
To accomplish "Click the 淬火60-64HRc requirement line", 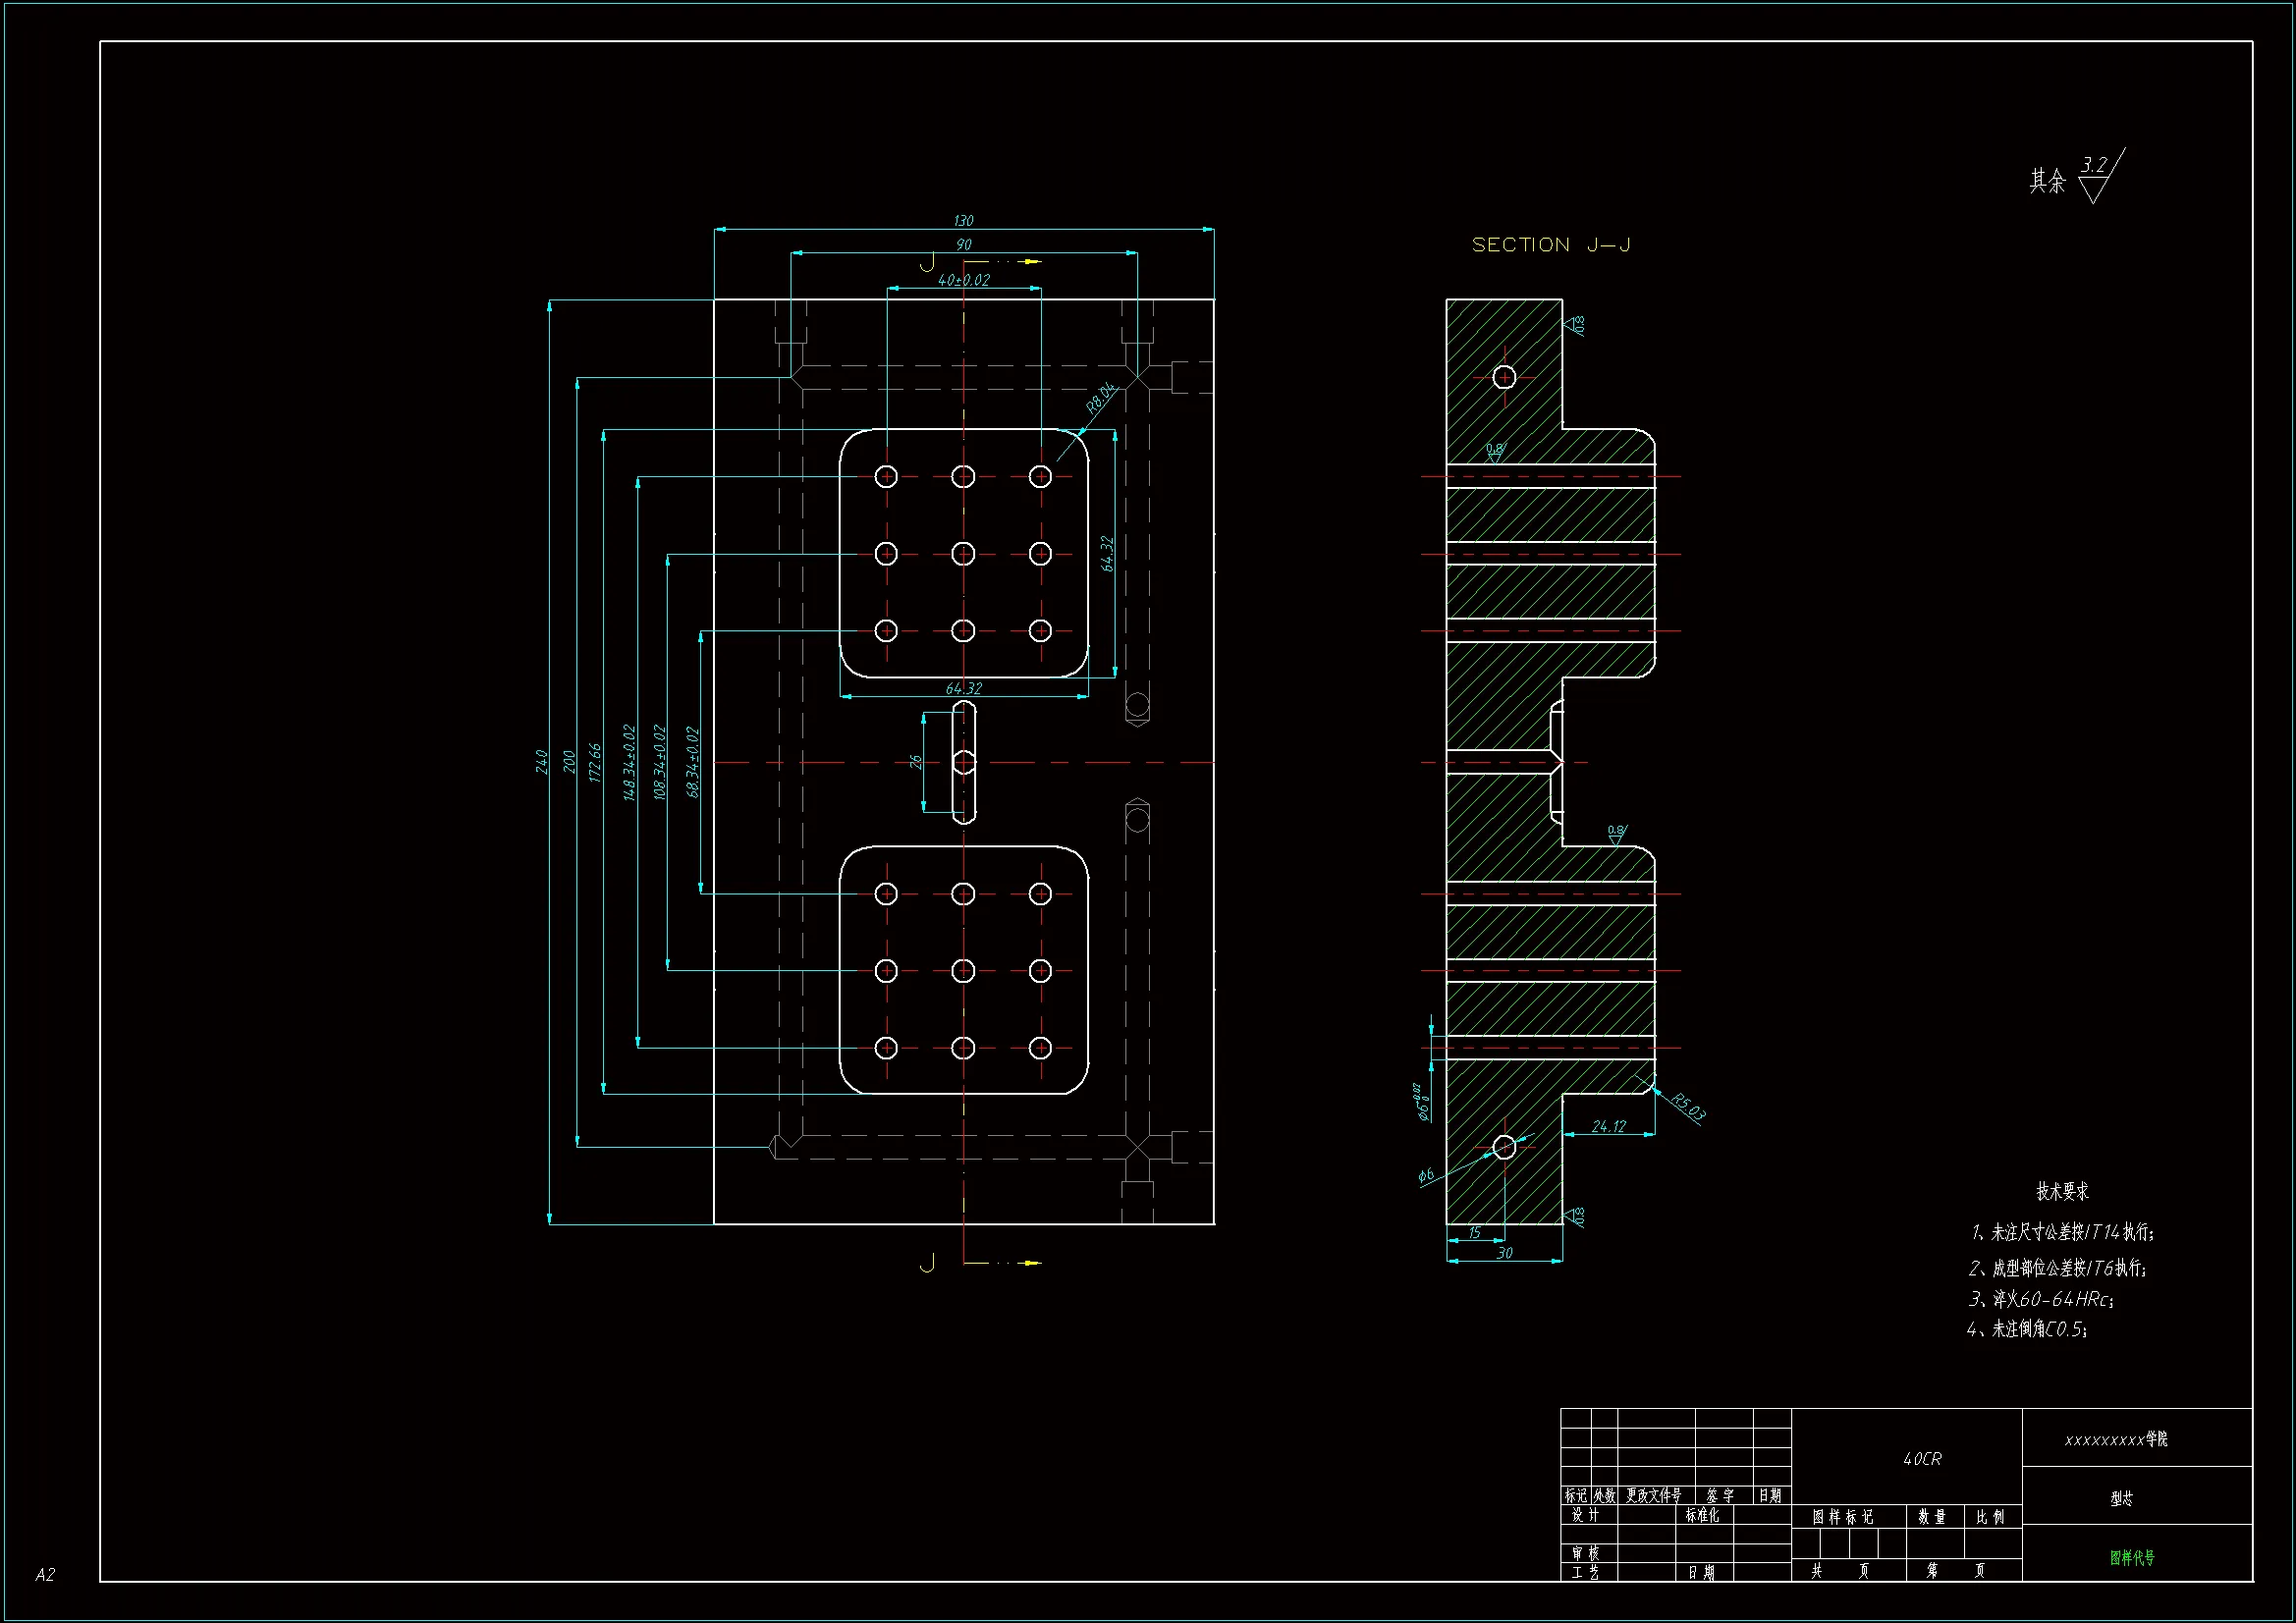I will click(x=2040, y=1299).
